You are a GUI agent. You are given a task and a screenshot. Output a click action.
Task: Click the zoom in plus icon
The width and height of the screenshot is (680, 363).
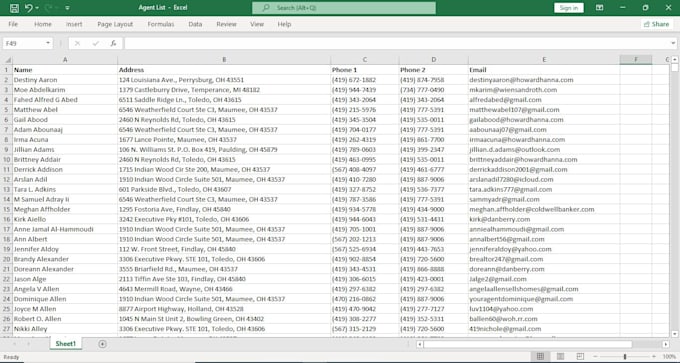[654, 356]
